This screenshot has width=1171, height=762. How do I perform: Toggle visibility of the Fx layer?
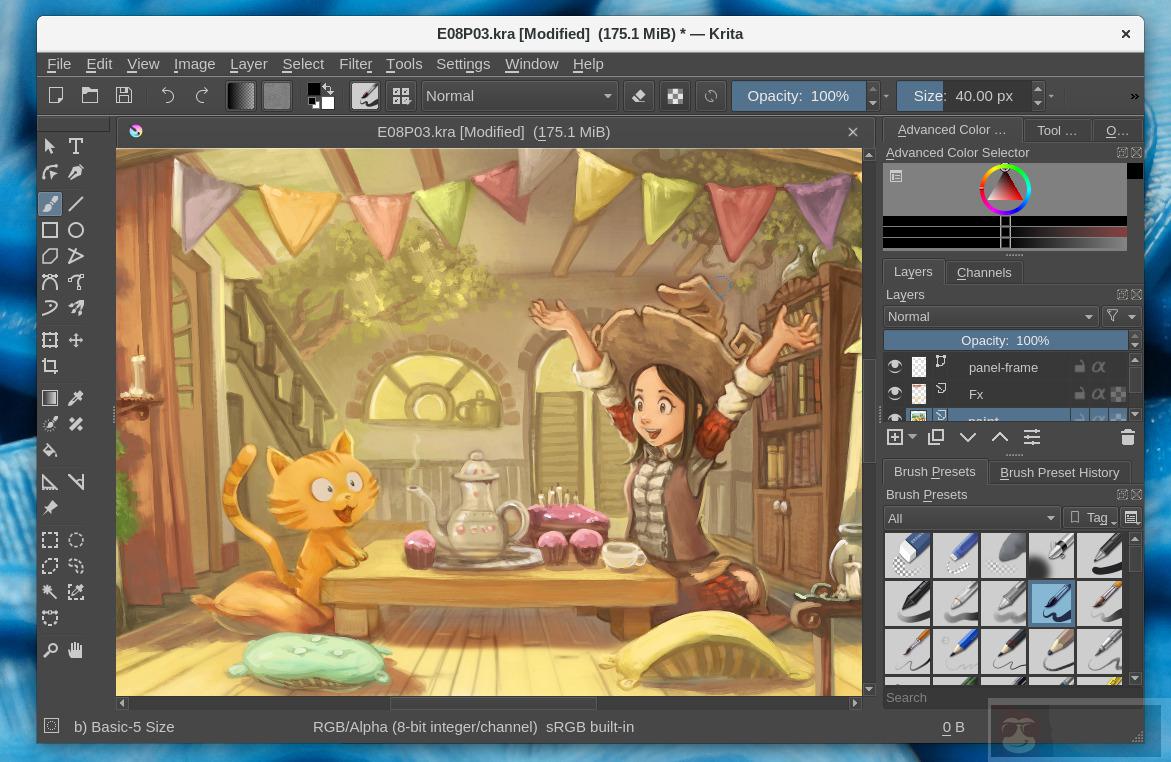(895, 393)
